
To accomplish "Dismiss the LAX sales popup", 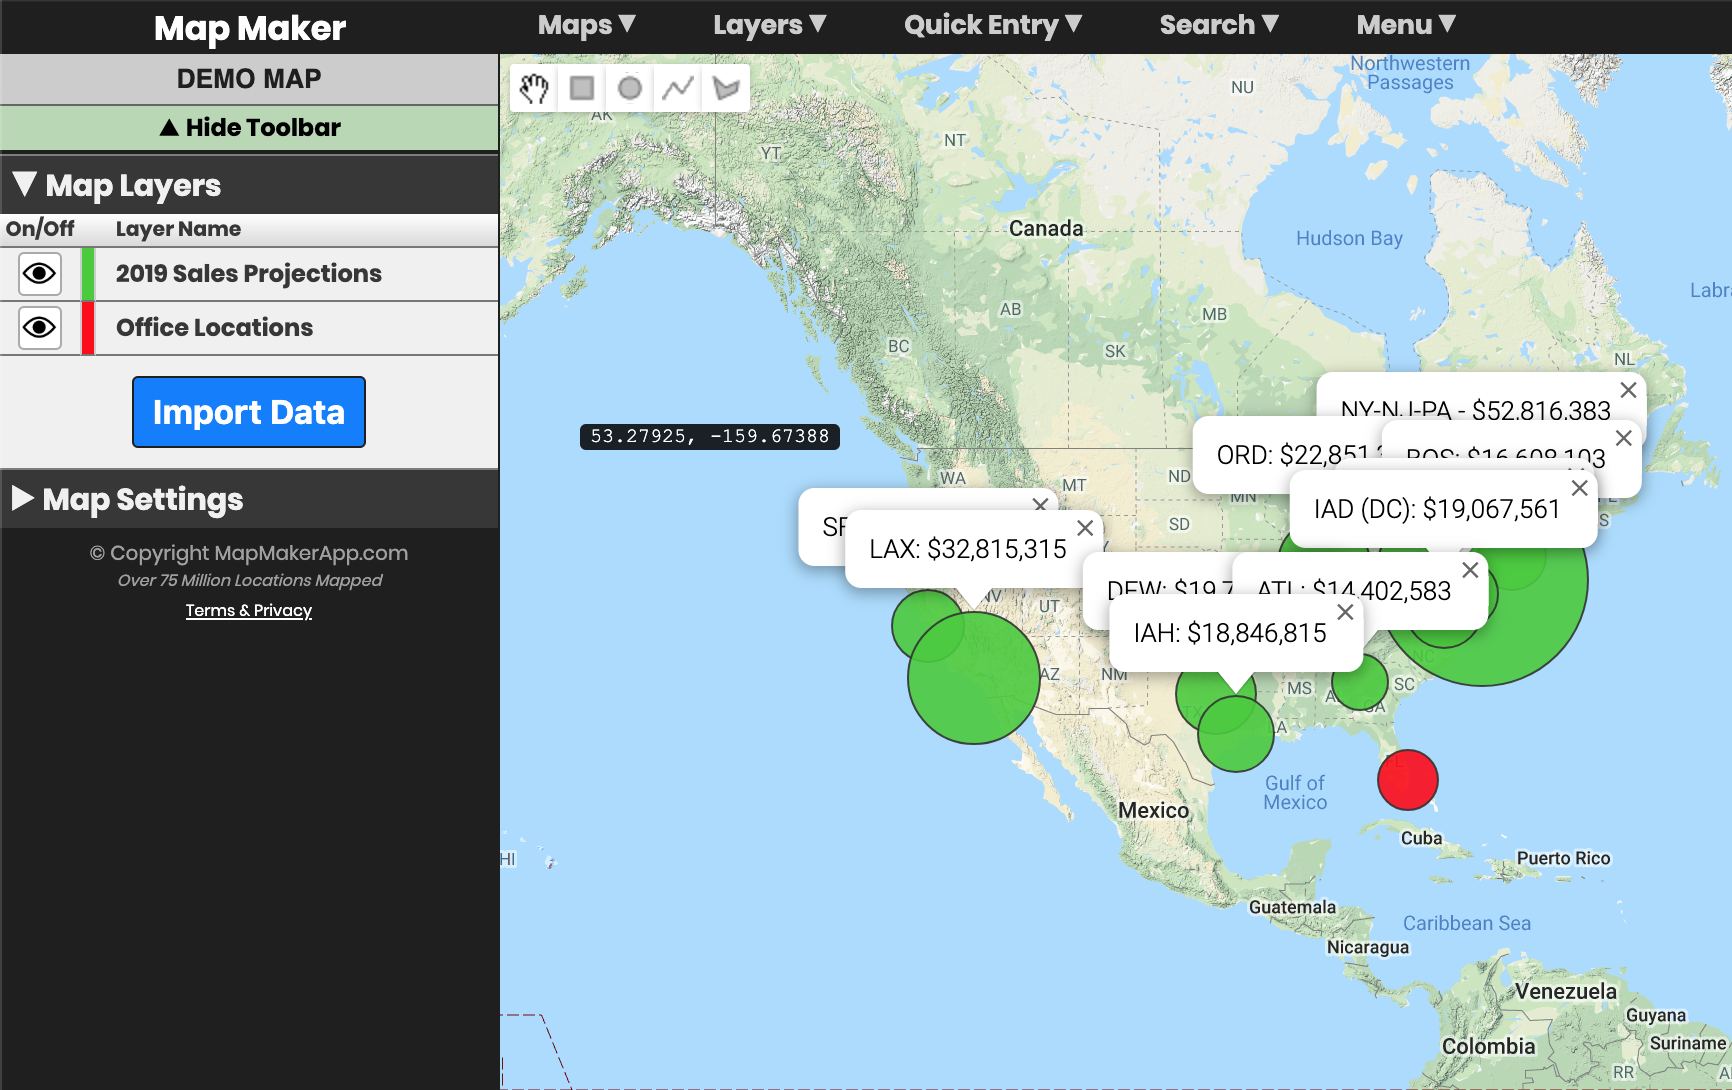I will pos(1084,527).
